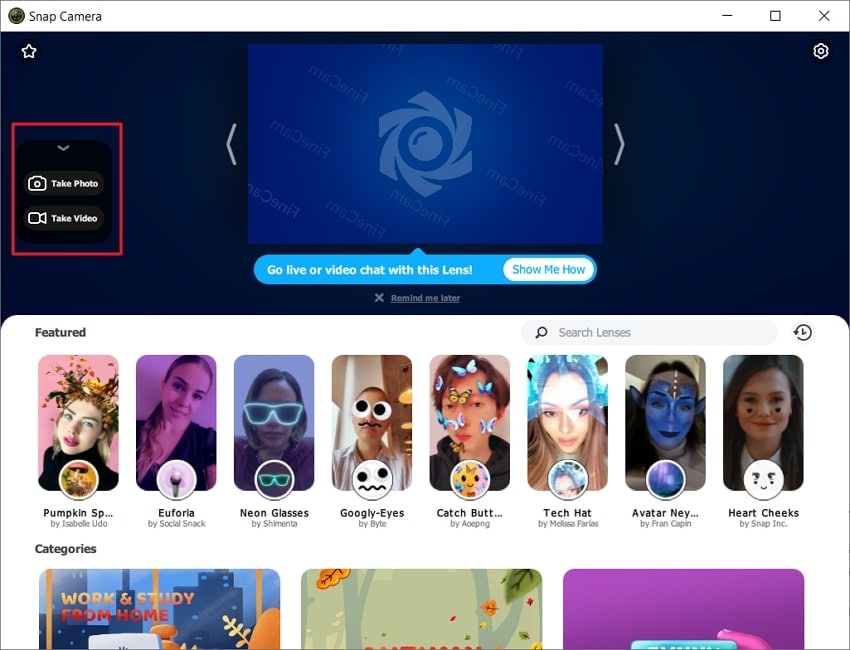Click Catch Butterflies round emoji icon
Viewport: 850px width, 650px height.
pyautogui.click(x=469, y=479)
